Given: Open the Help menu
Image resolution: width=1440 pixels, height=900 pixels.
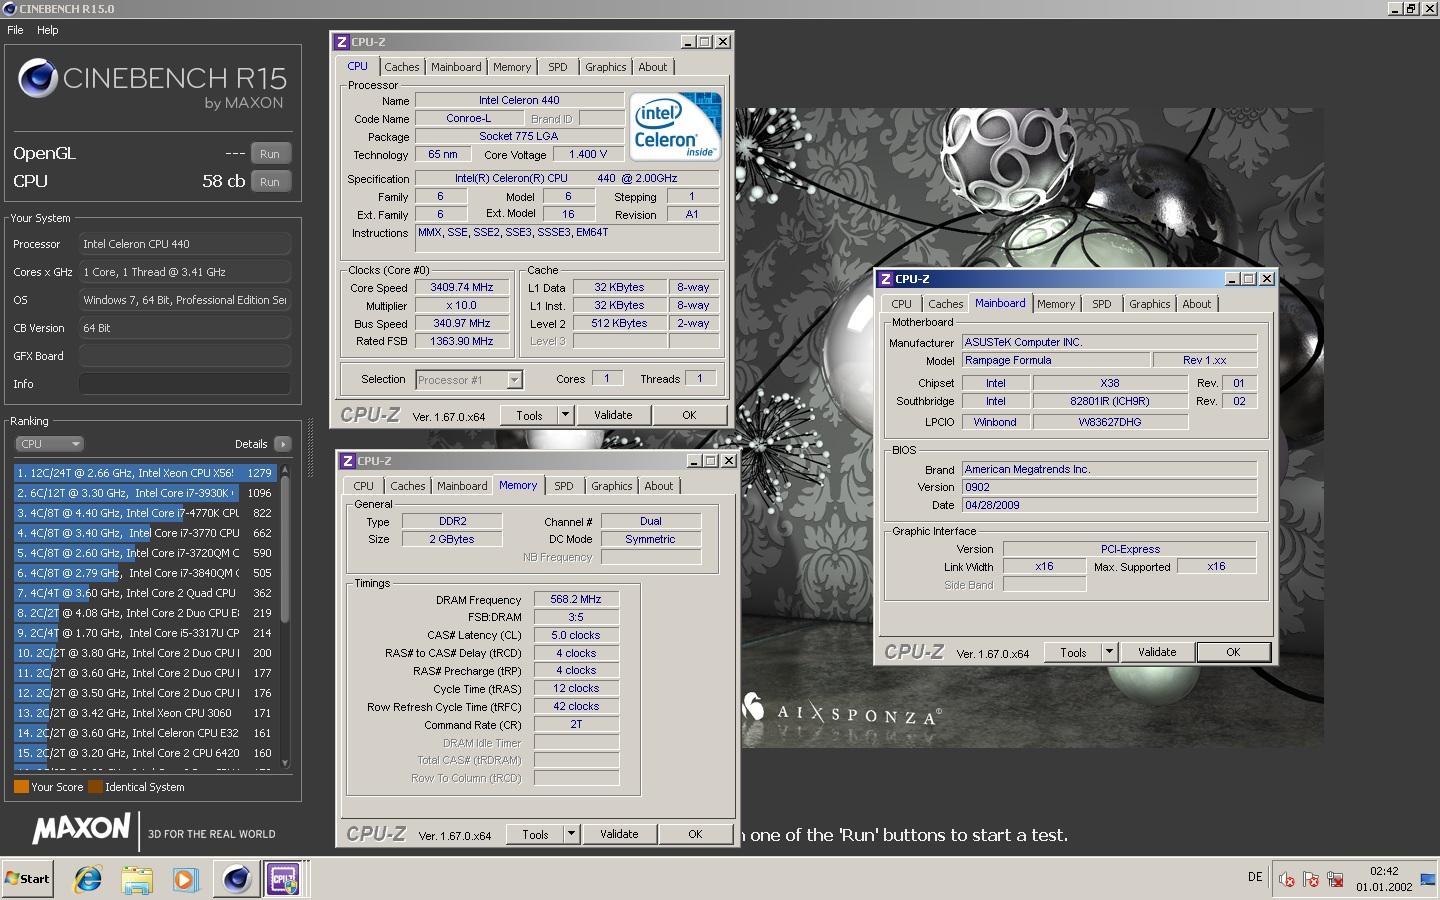Looking at the screenshot, I should click(48, 30).
